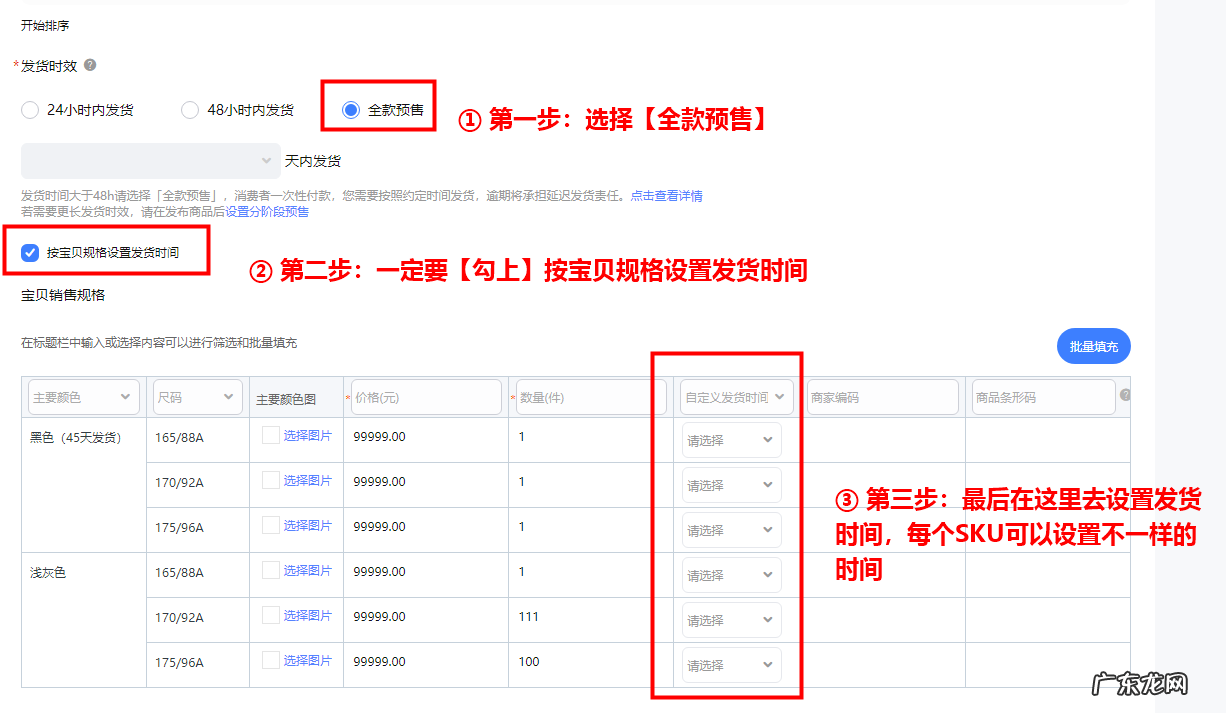This screenshot has width=1226, height=713.
Task: Click the 价格(元) header input field
Action: tap(426, 396)
